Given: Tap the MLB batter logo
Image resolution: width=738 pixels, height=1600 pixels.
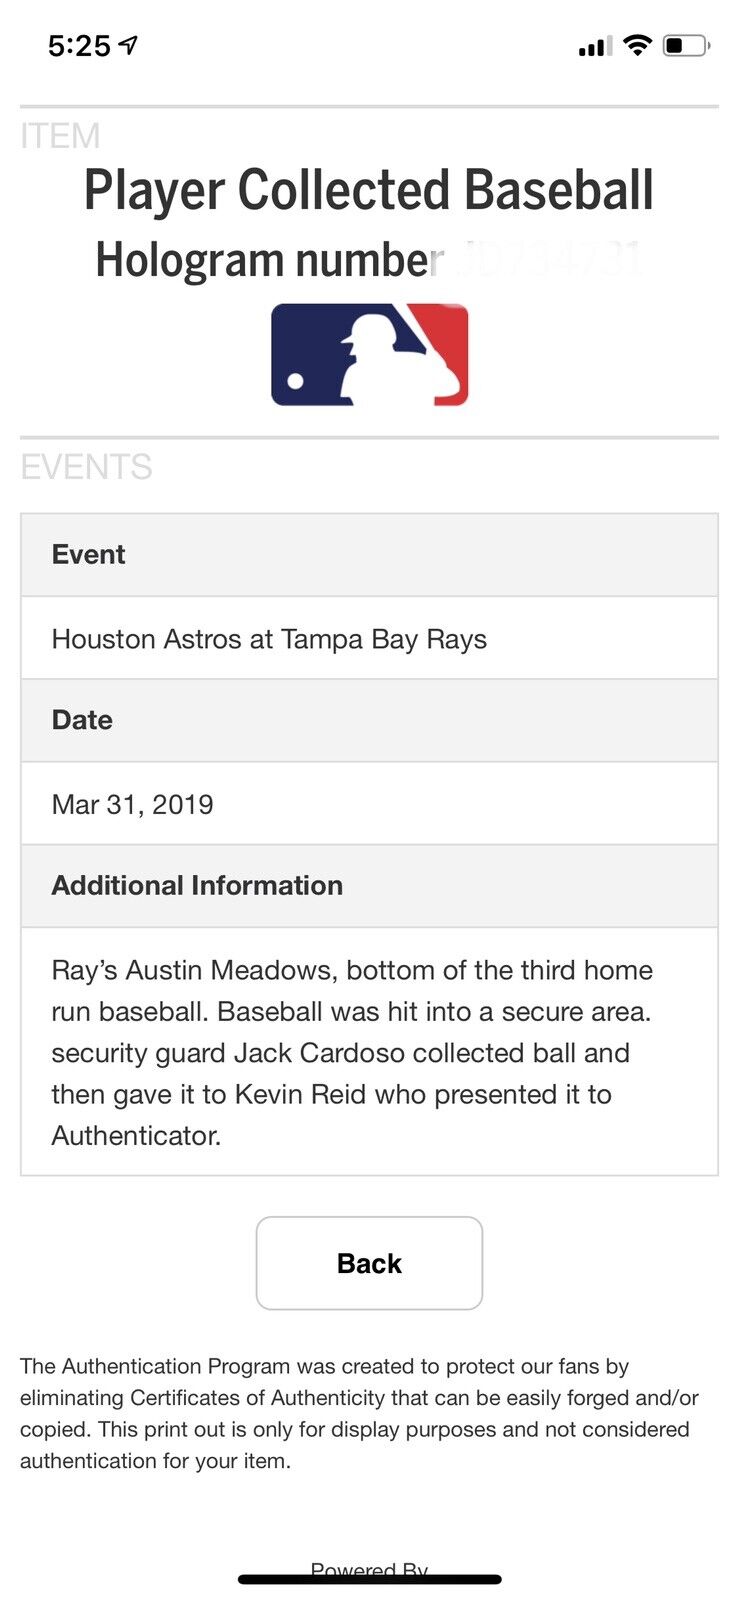Looking at the screenshot, I should (369, 355).
